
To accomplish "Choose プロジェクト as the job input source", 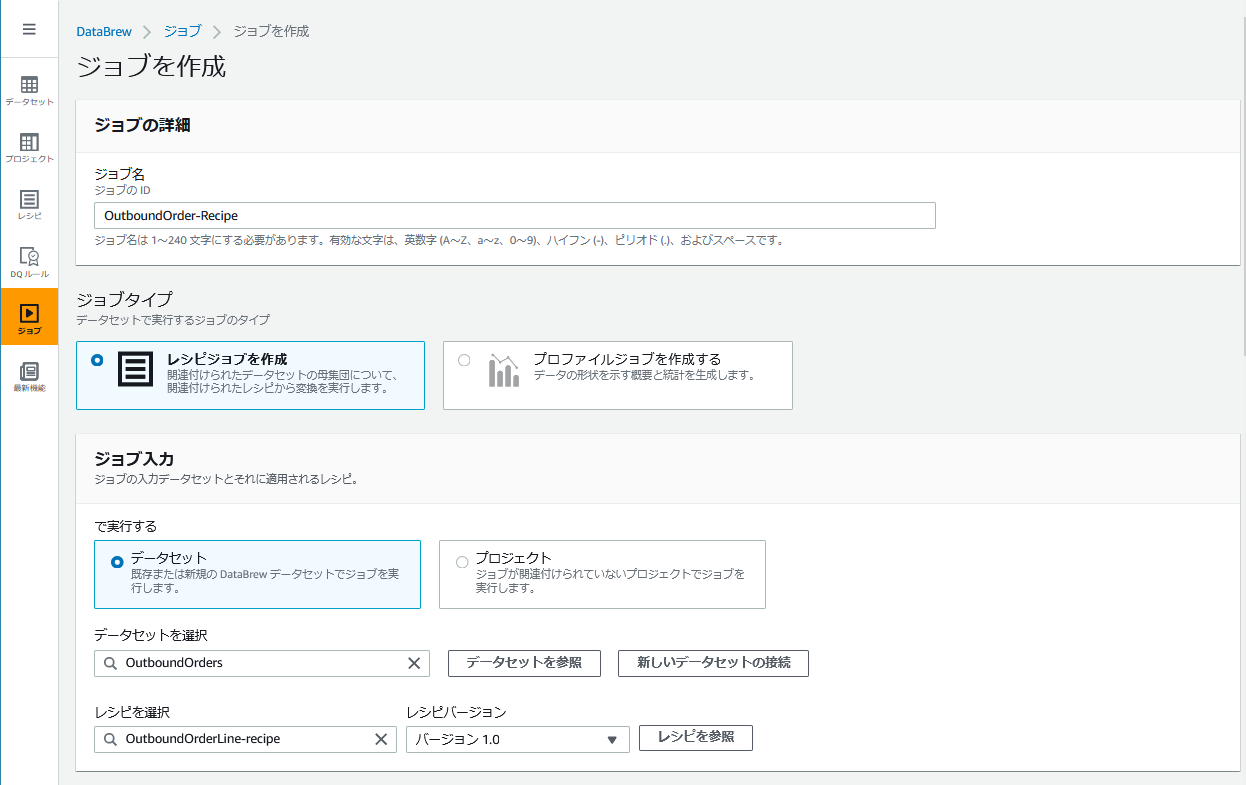I will coord(462,561).
